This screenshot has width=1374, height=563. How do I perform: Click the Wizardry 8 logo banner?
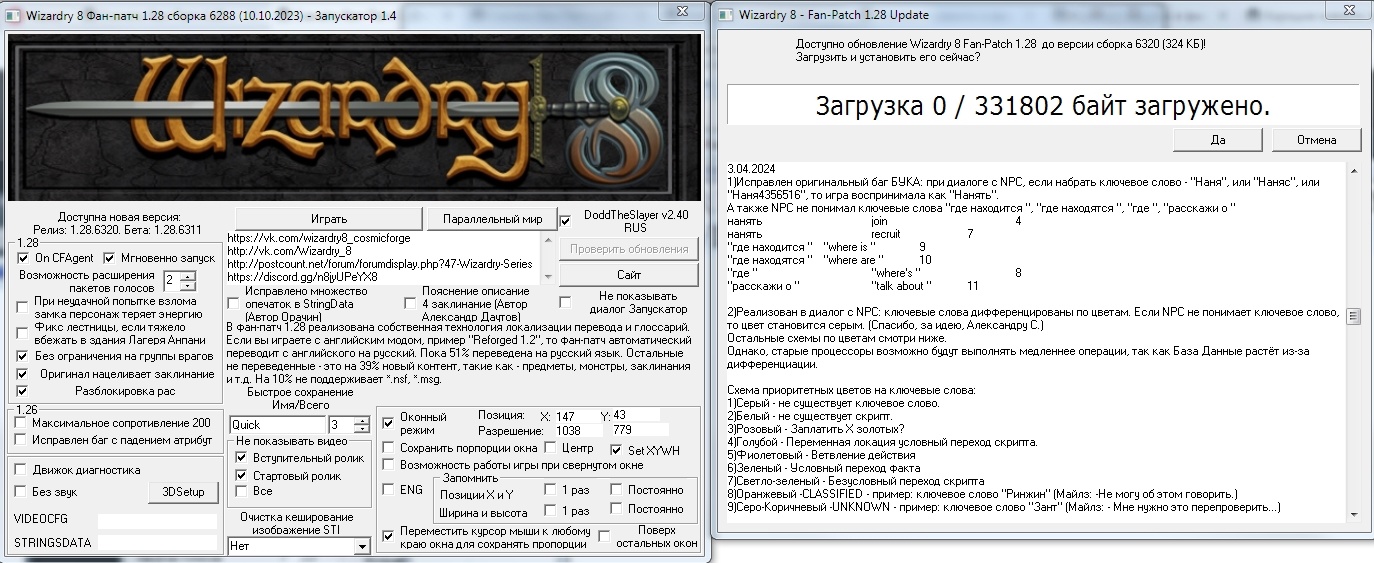point(355,117)
